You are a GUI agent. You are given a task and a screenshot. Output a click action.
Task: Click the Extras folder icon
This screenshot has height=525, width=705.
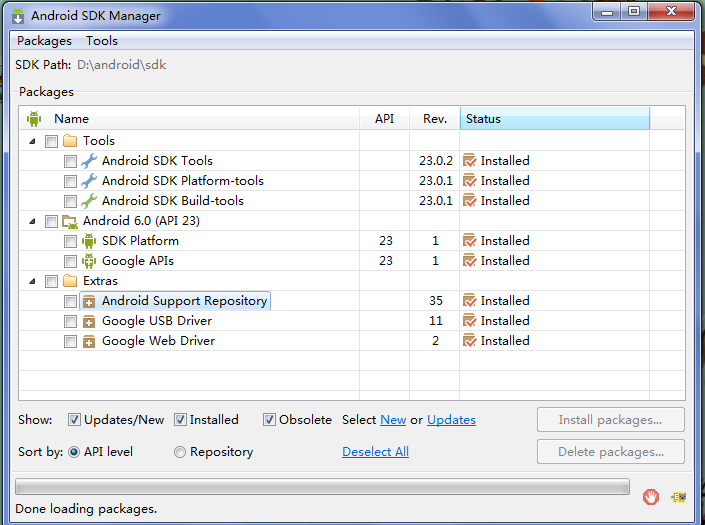(70, 281)
